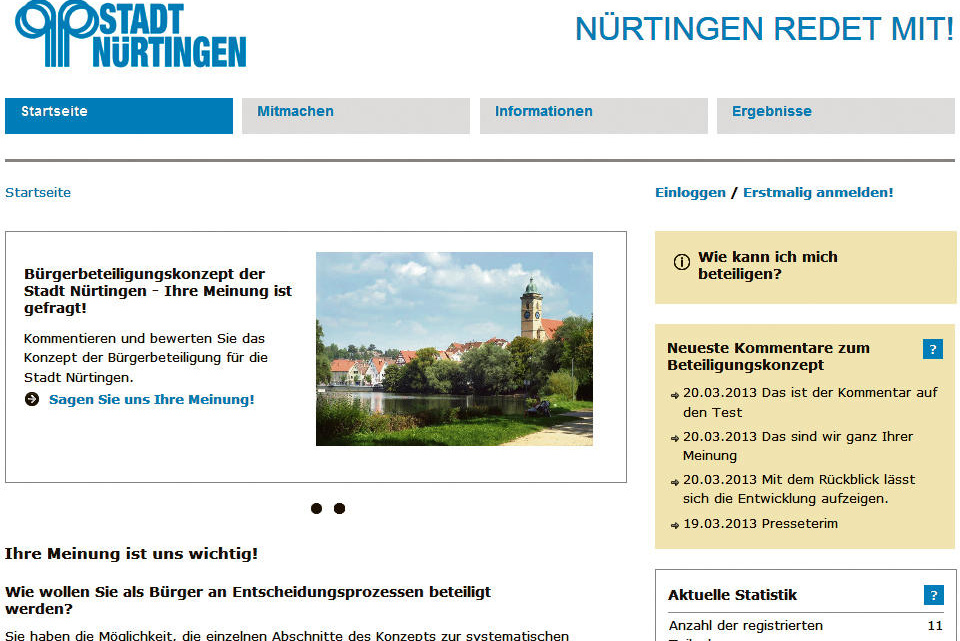Click the Startseite breadcrumb link

(38, 193)
